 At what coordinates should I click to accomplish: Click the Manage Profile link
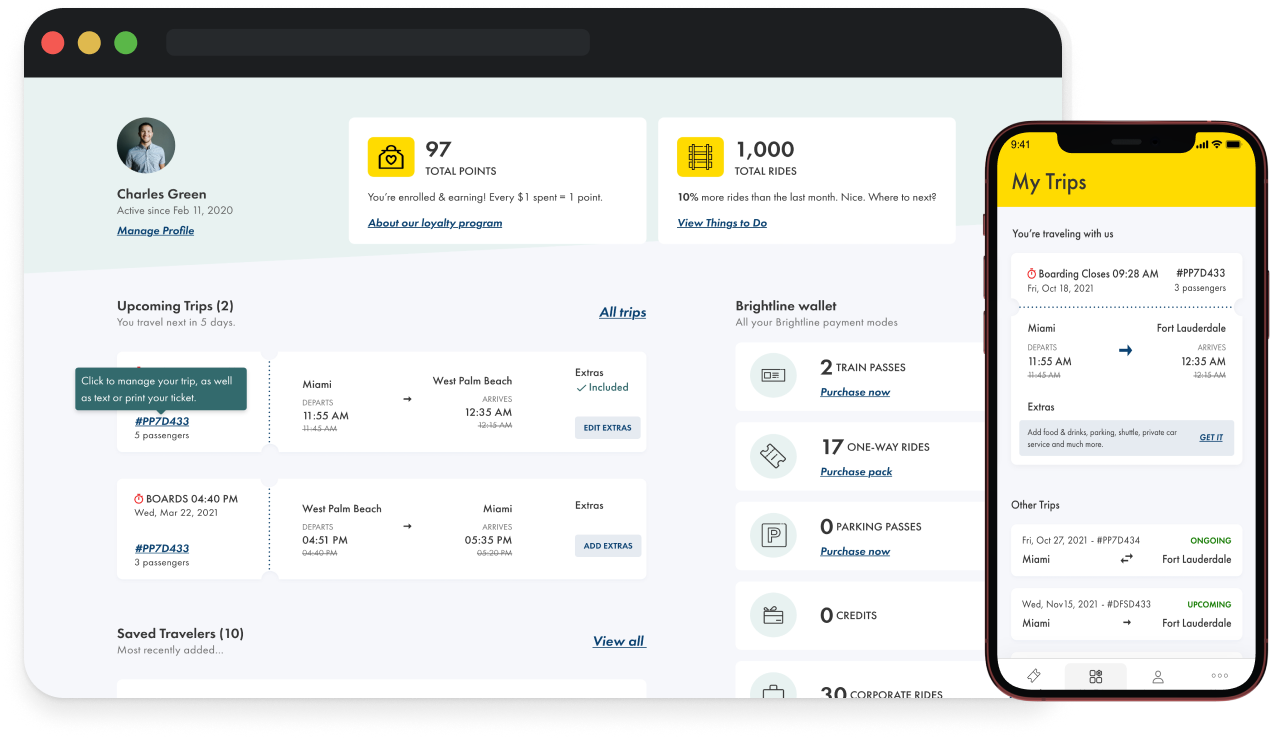pyautogui.click(x=155, y=231)
